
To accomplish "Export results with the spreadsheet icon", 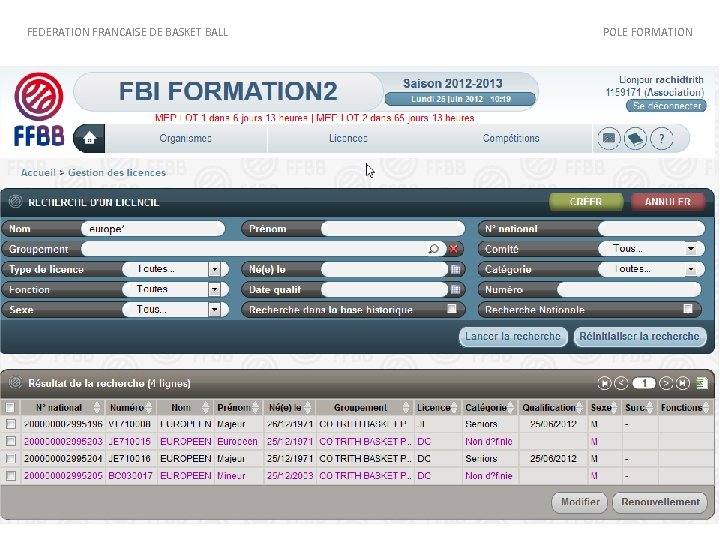I will [x=702, y=383].
